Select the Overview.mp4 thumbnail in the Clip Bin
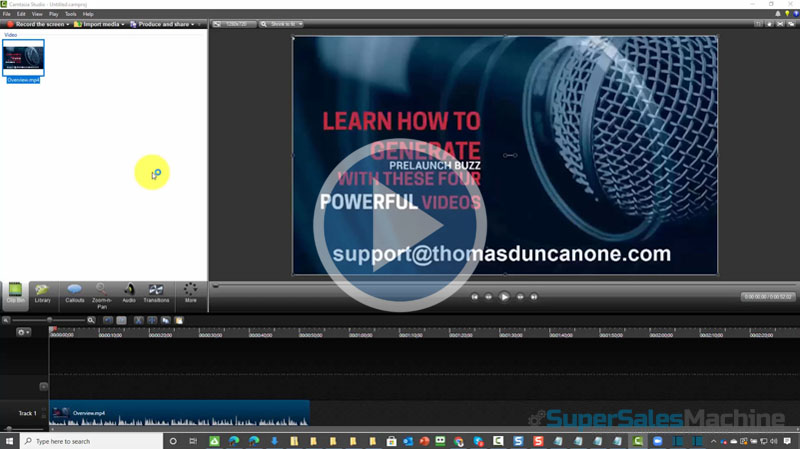This screenshot has width=800, height=449. click(23, 58)
